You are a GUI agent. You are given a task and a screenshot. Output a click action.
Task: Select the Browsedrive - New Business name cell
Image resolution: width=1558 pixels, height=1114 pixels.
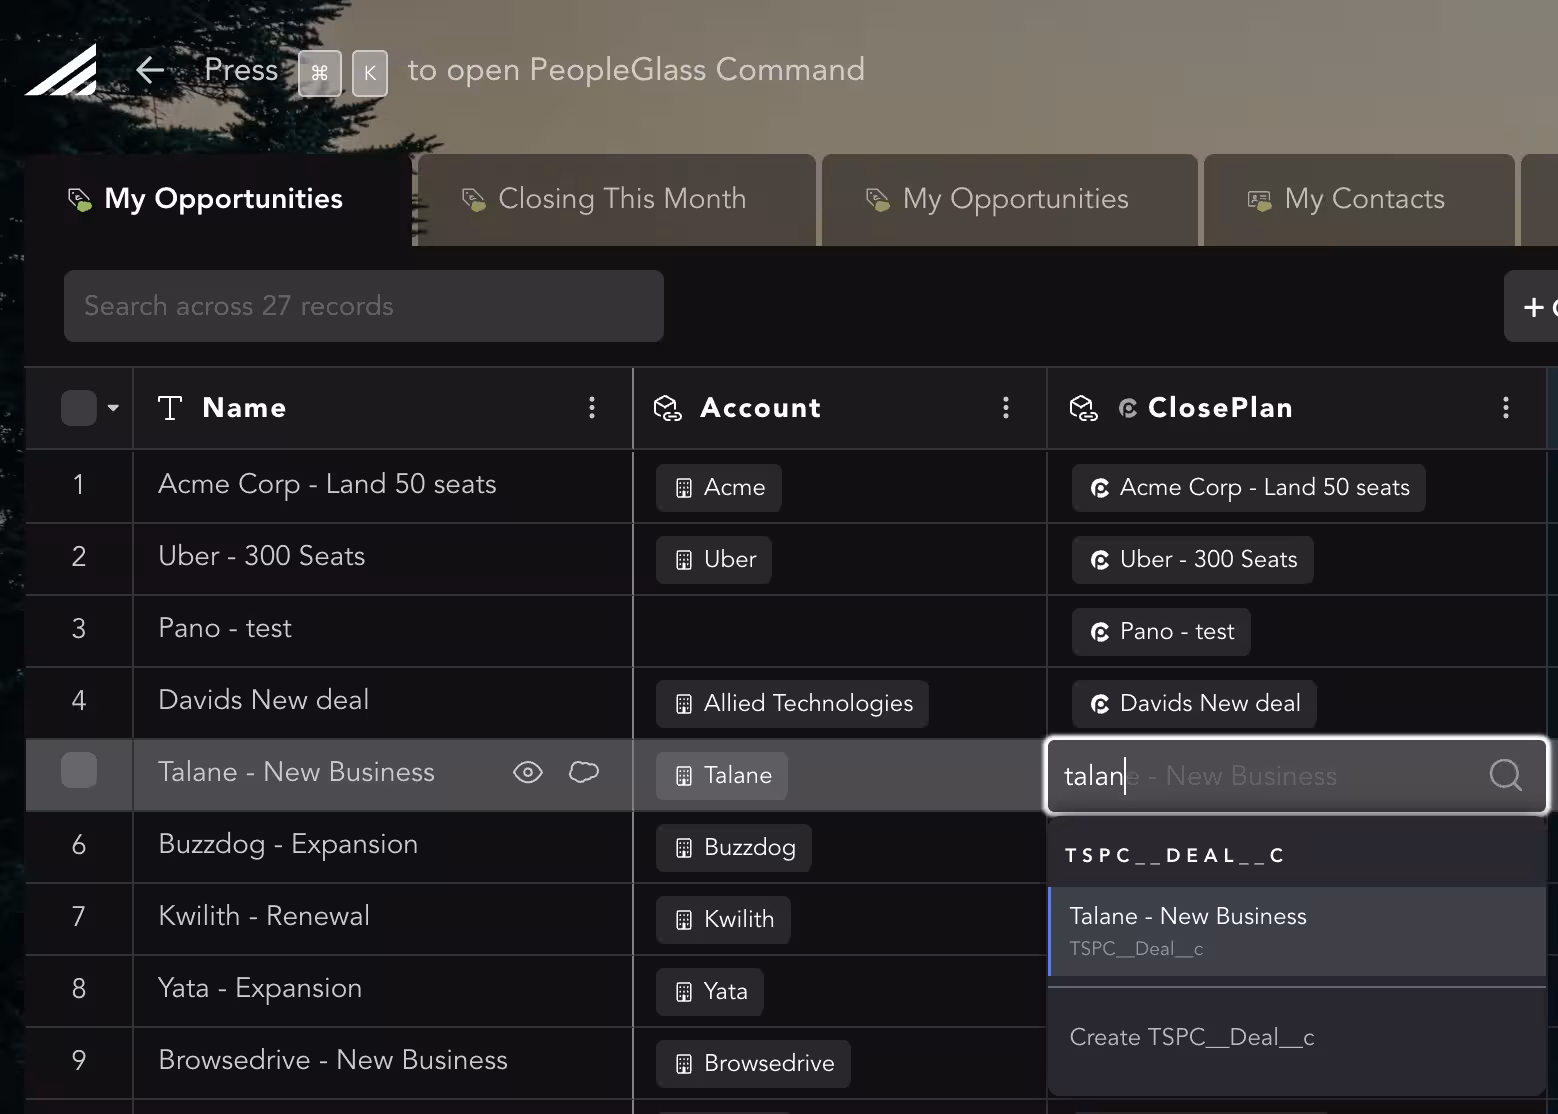[383, 1062]
